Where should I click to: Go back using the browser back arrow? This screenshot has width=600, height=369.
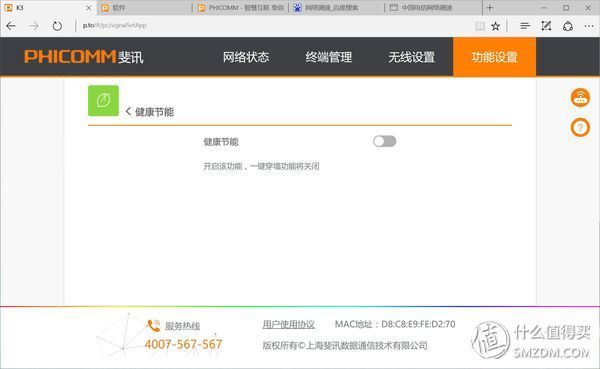(11, 26)
